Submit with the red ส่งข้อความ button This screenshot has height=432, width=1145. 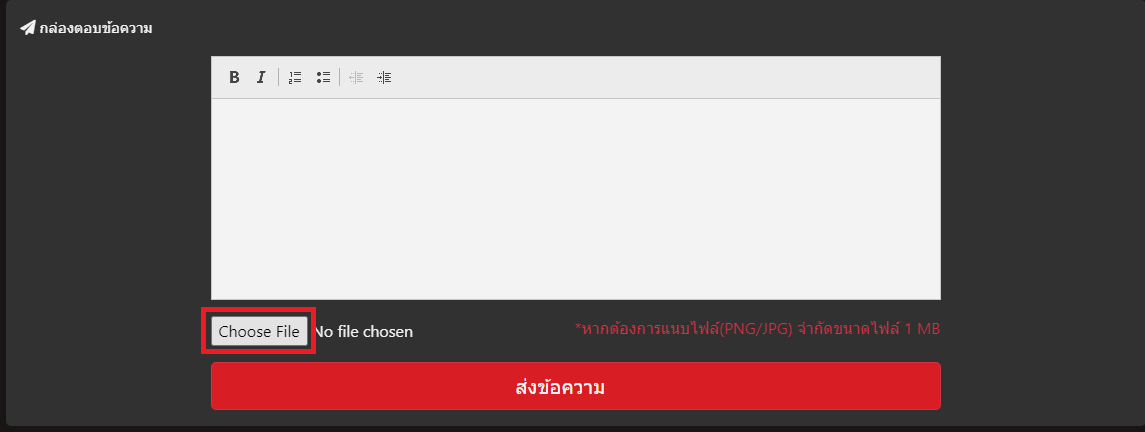[575, 386]
